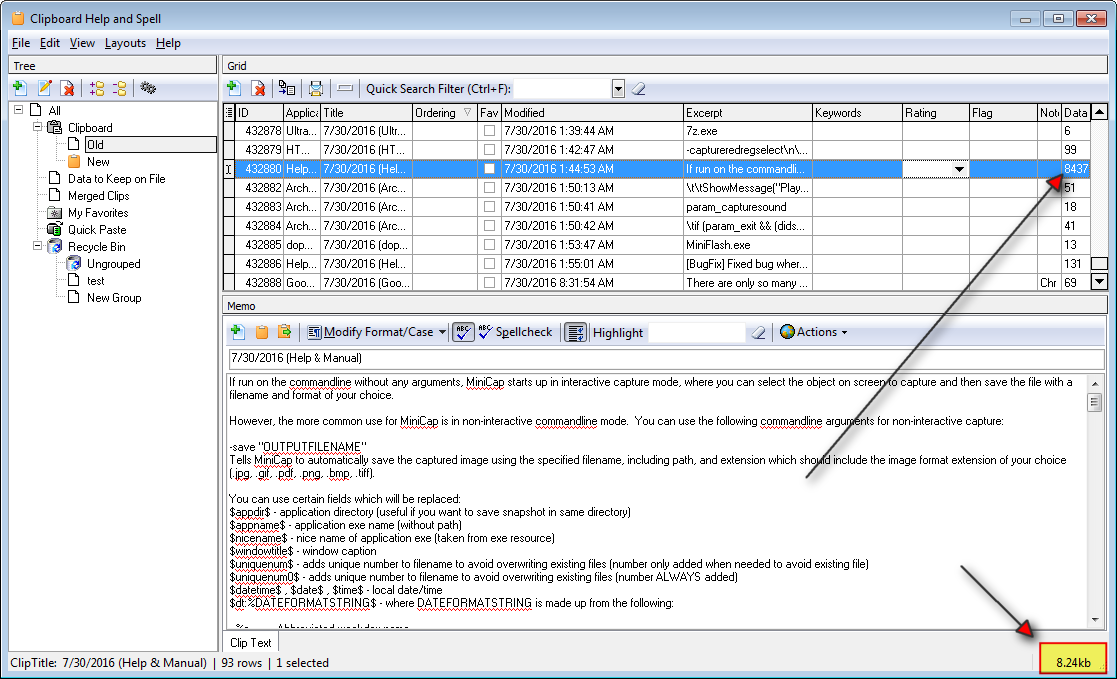Click the delete clip icon in Grid toolbar
The image size is (1117, 679).
[258, 88]
